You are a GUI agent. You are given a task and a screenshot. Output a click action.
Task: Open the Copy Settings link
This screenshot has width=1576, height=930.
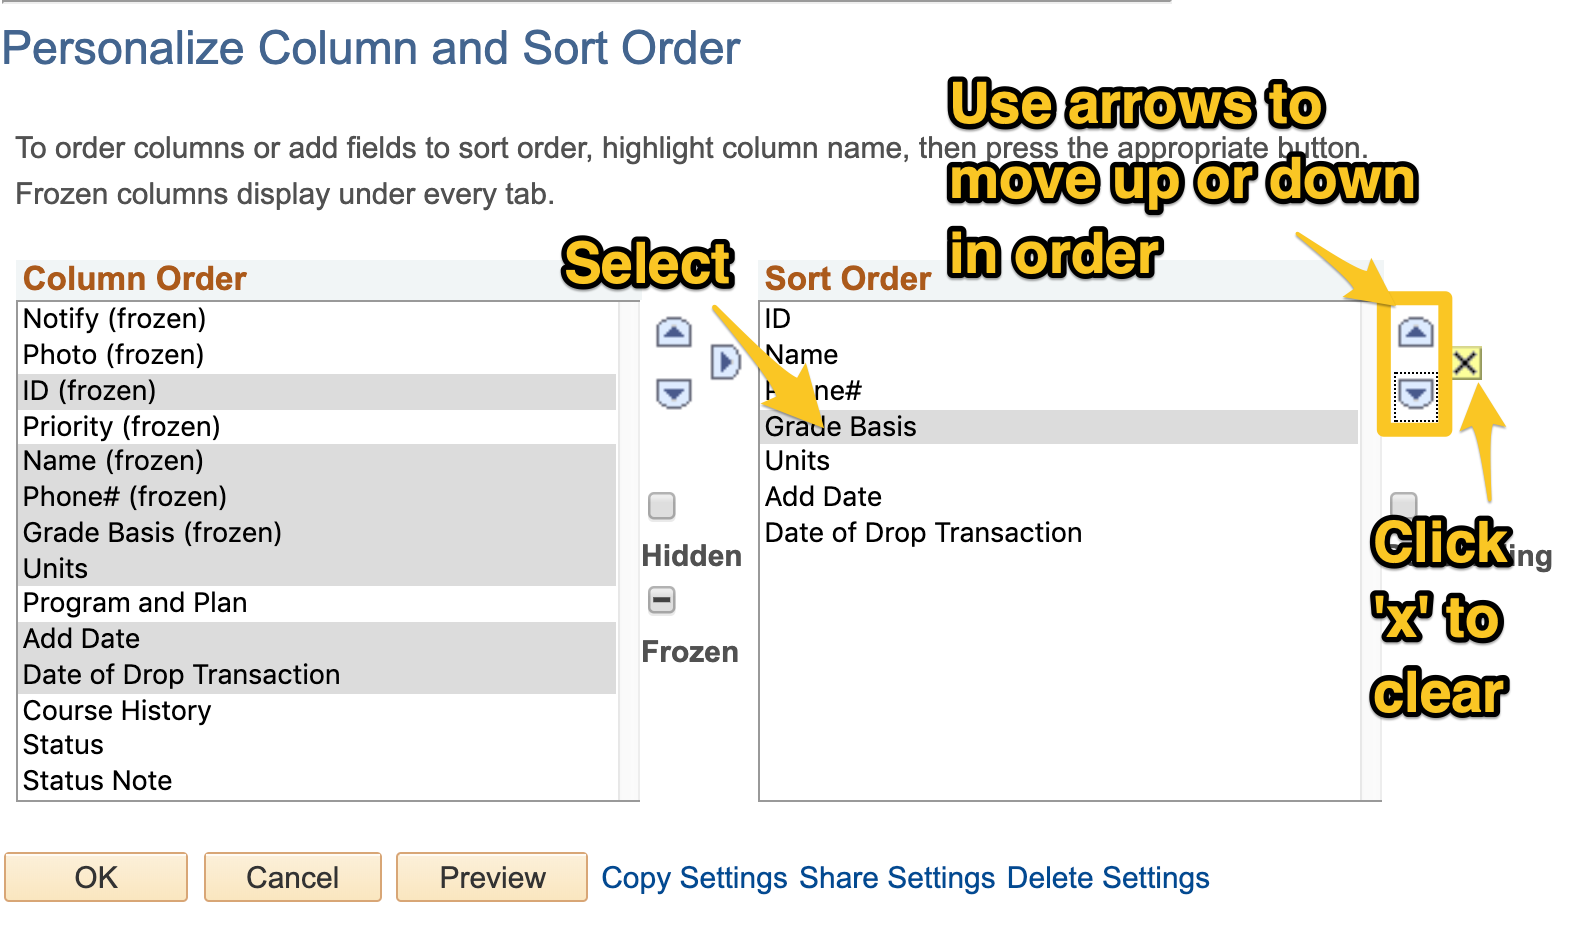coord(694,878)
